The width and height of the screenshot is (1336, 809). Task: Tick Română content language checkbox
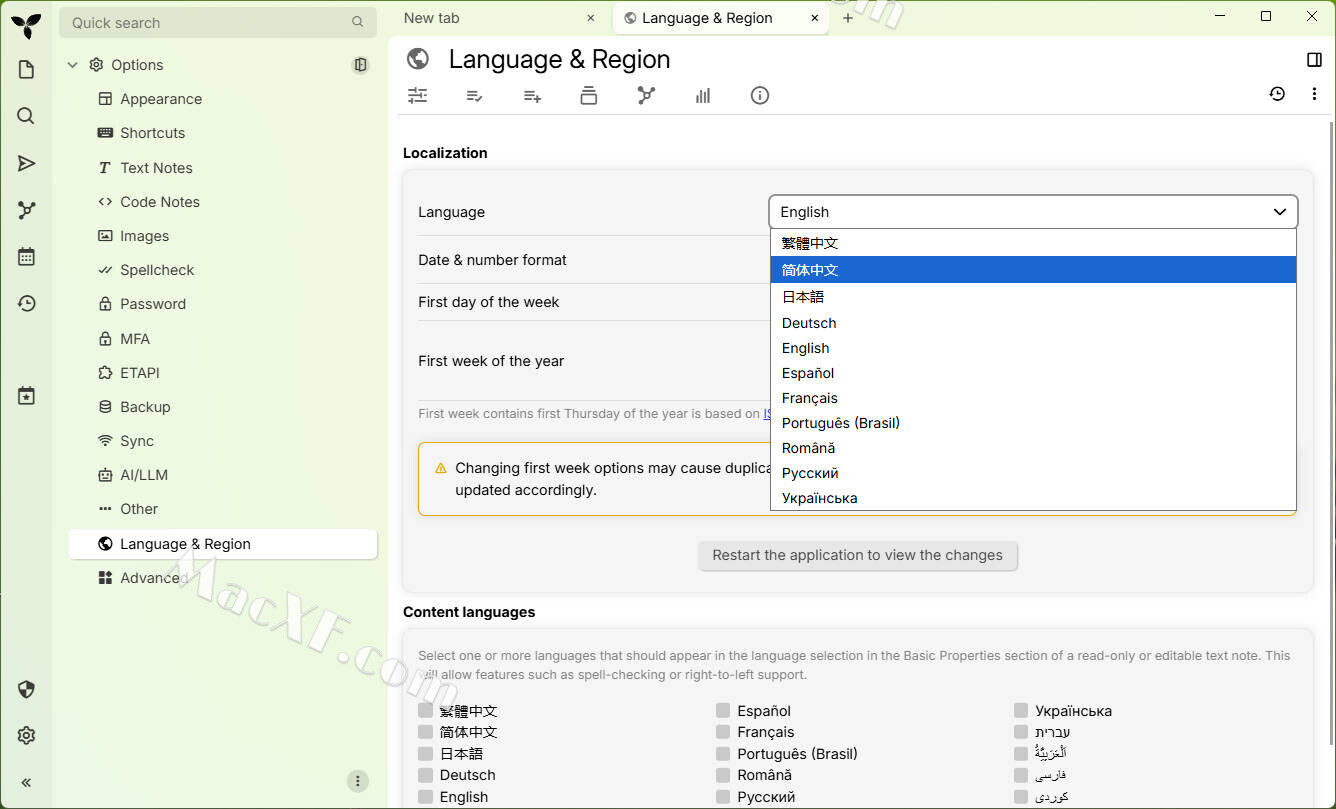click(x=723, y=775)
